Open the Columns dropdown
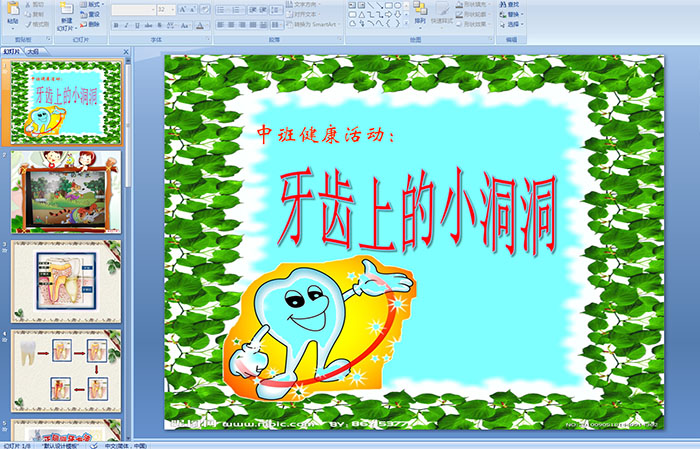This screenshot has height=449, width=700. pos(276,25)
